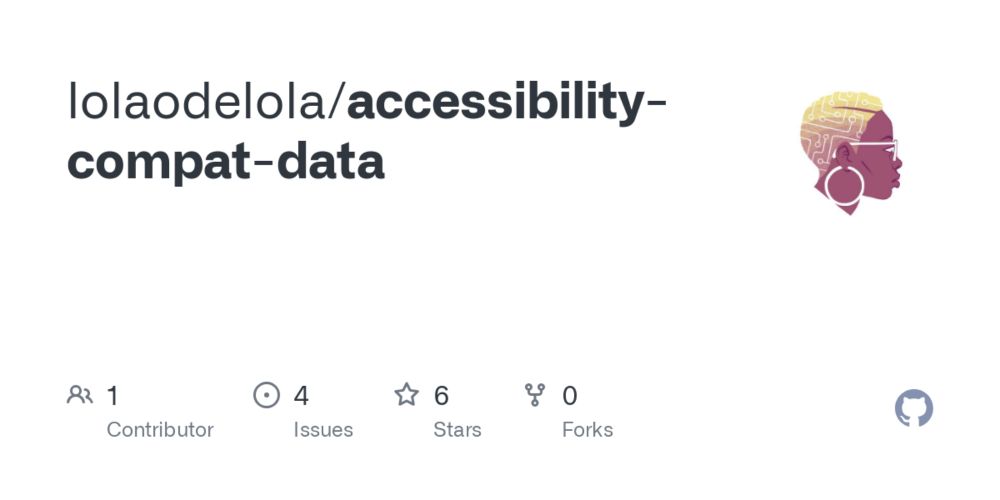Open the accessibility-compat-data repository title
The image size is (1000, 500).
366,131
